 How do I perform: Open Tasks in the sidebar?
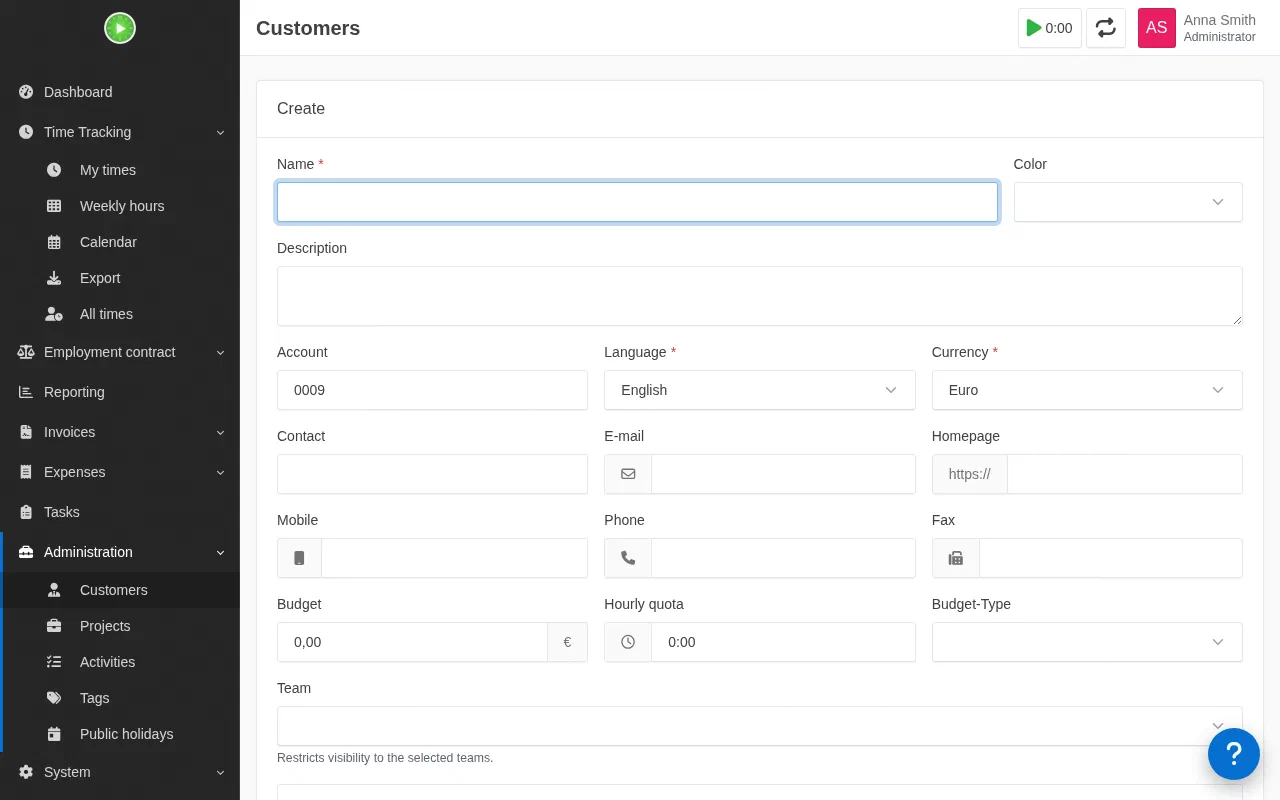coord(120,512)
